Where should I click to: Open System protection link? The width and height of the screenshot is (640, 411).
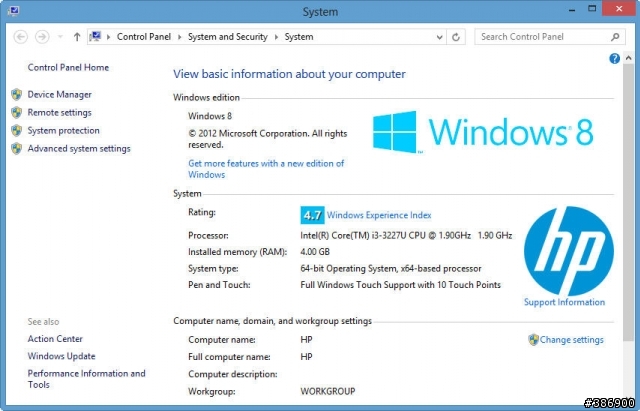tap(64, 130)
